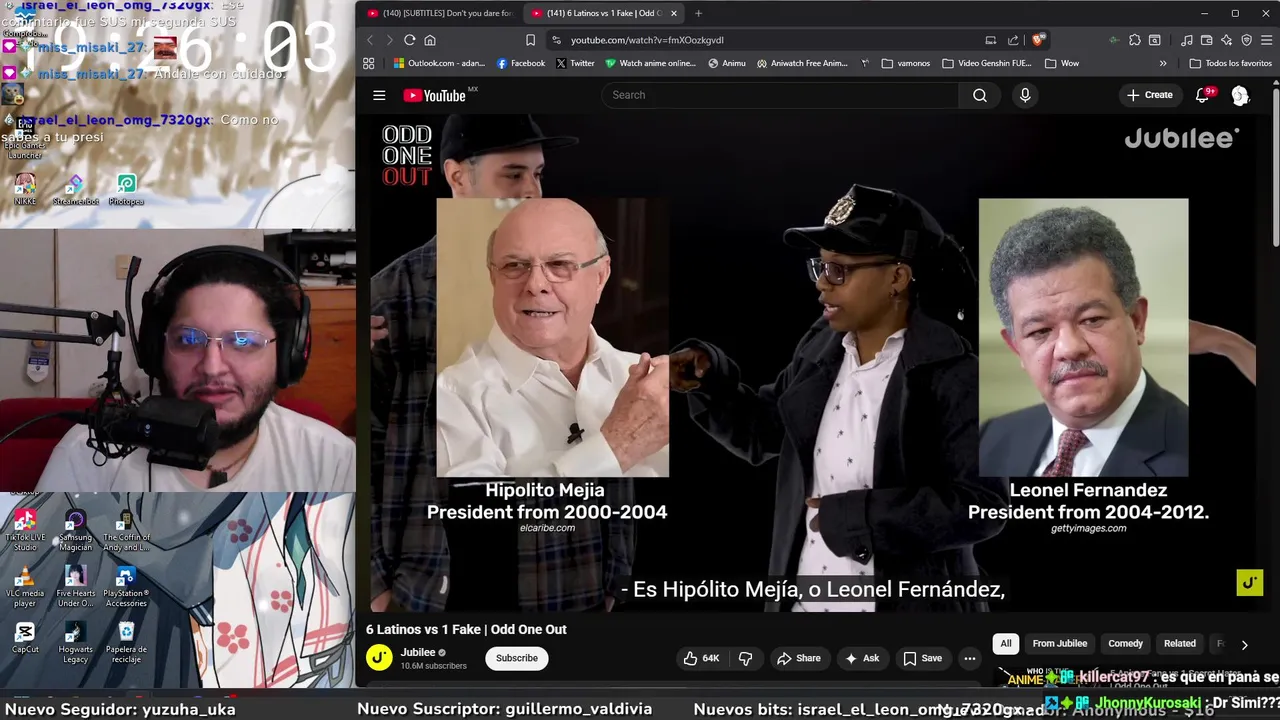The width and height of the screenshot is (1280, 720).
Task: Like the video with 64K thumbs up
Action: [x=701, y=658]
